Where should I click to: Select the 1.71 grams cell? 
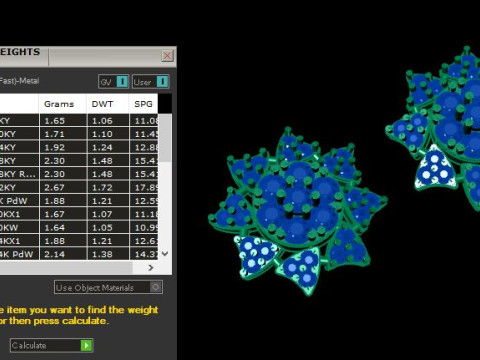[x=63, y=134]
